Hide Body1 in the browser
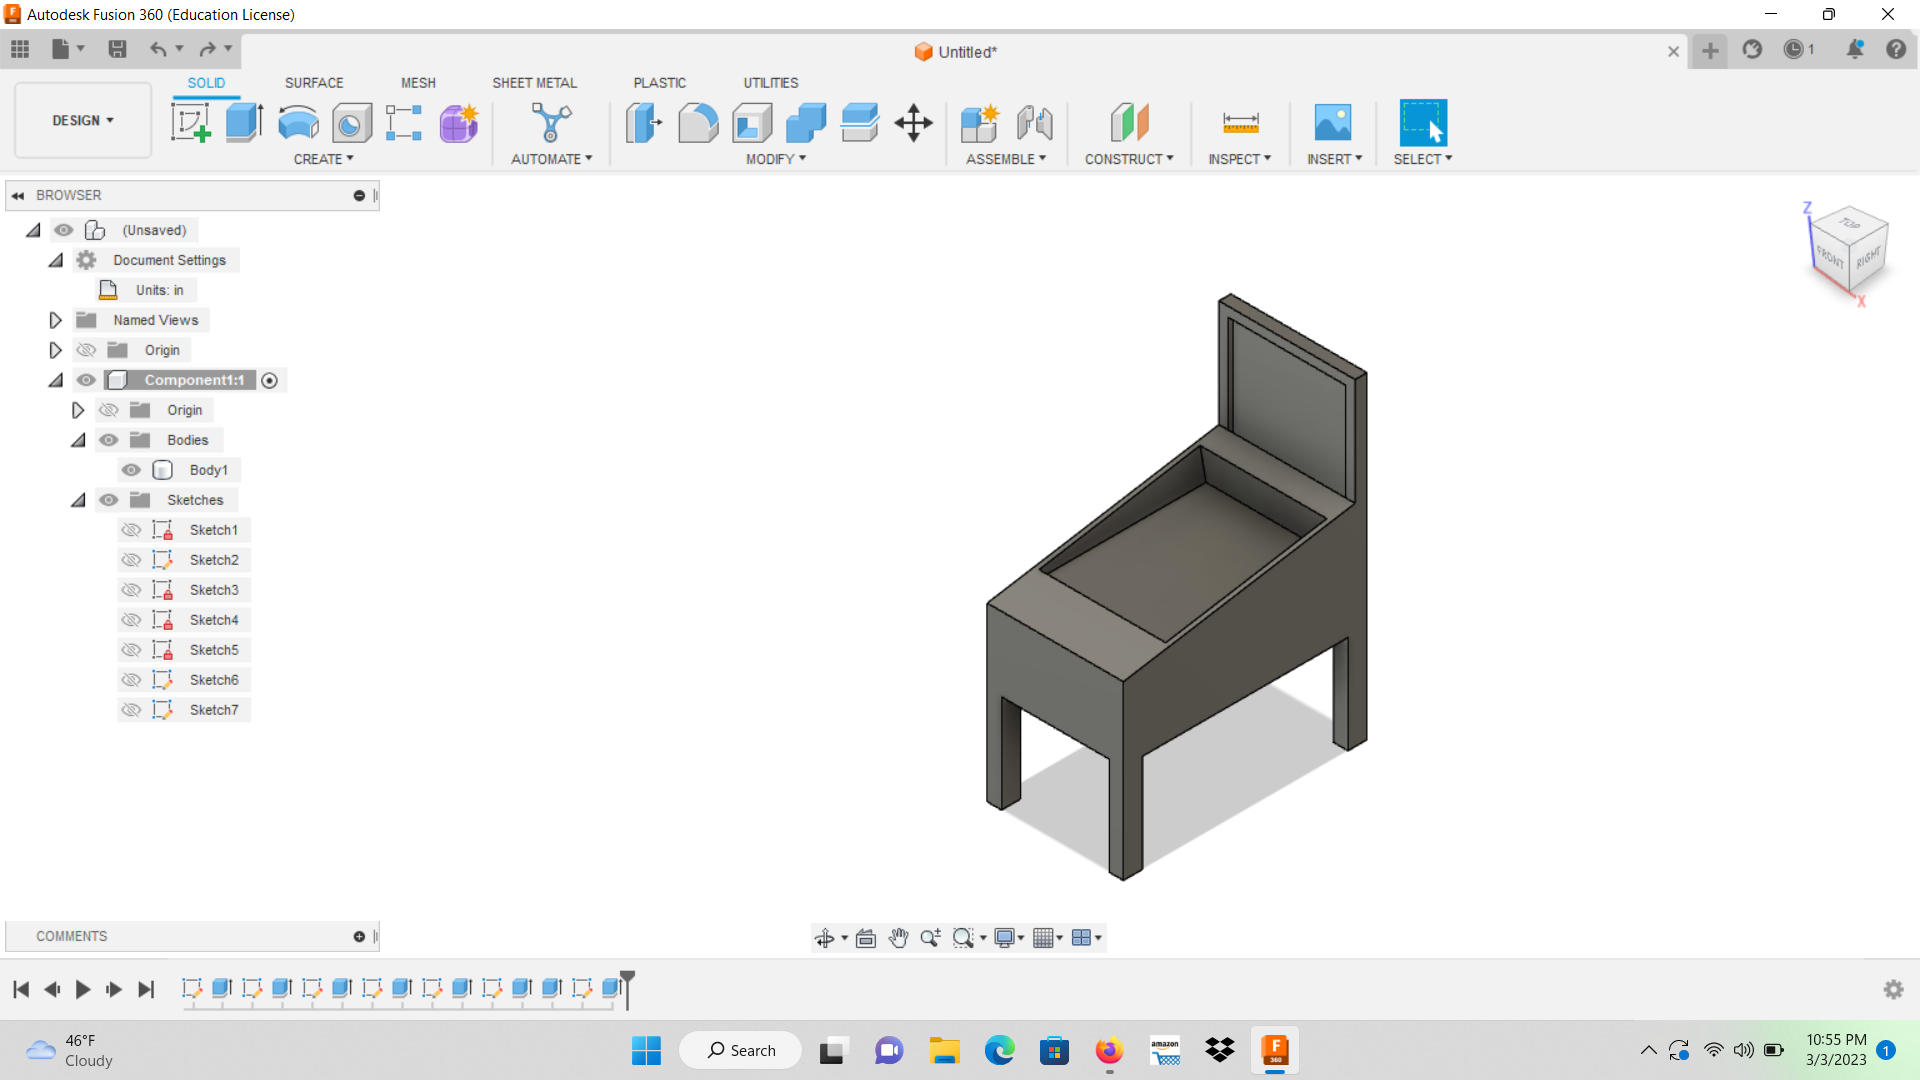1920x1080 pixels. (x=130, y=469)
